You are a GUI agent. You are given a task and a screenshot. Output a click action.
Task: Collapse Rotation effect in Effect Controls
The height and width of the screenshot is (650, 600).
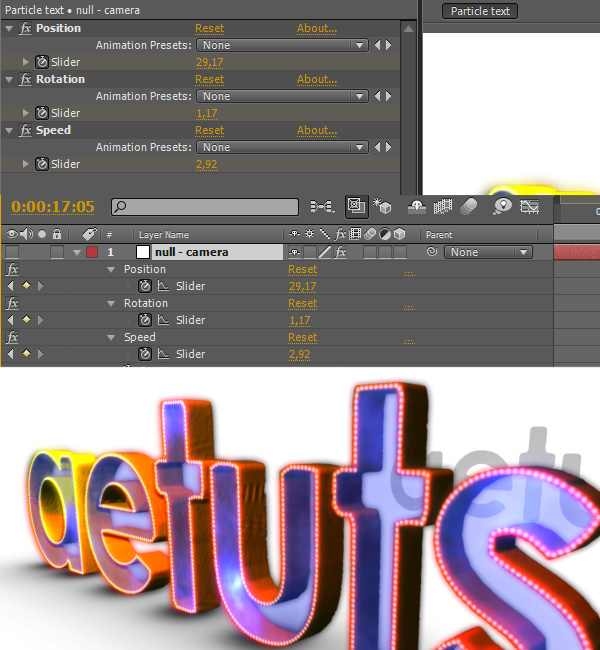tap(9, 79)
